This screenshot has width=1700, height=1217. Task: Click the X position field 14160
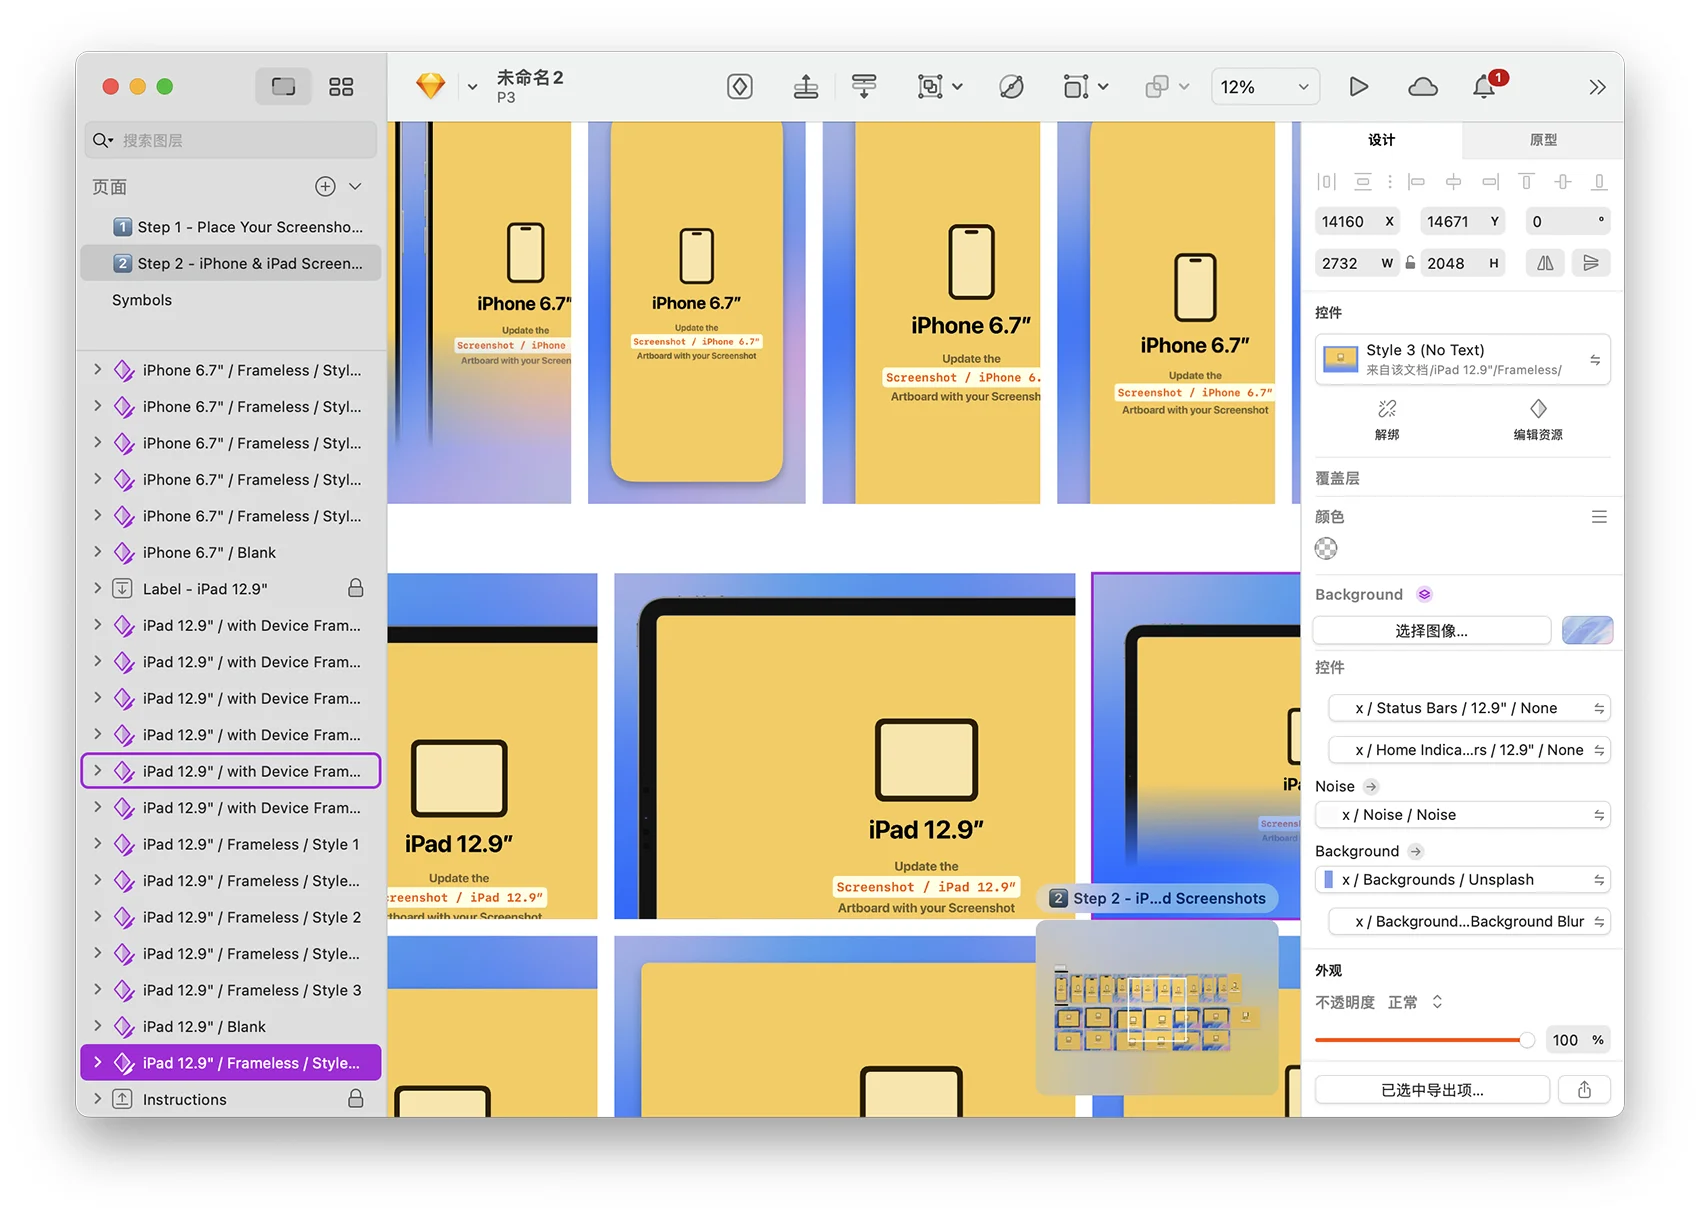pos(1357,221)
